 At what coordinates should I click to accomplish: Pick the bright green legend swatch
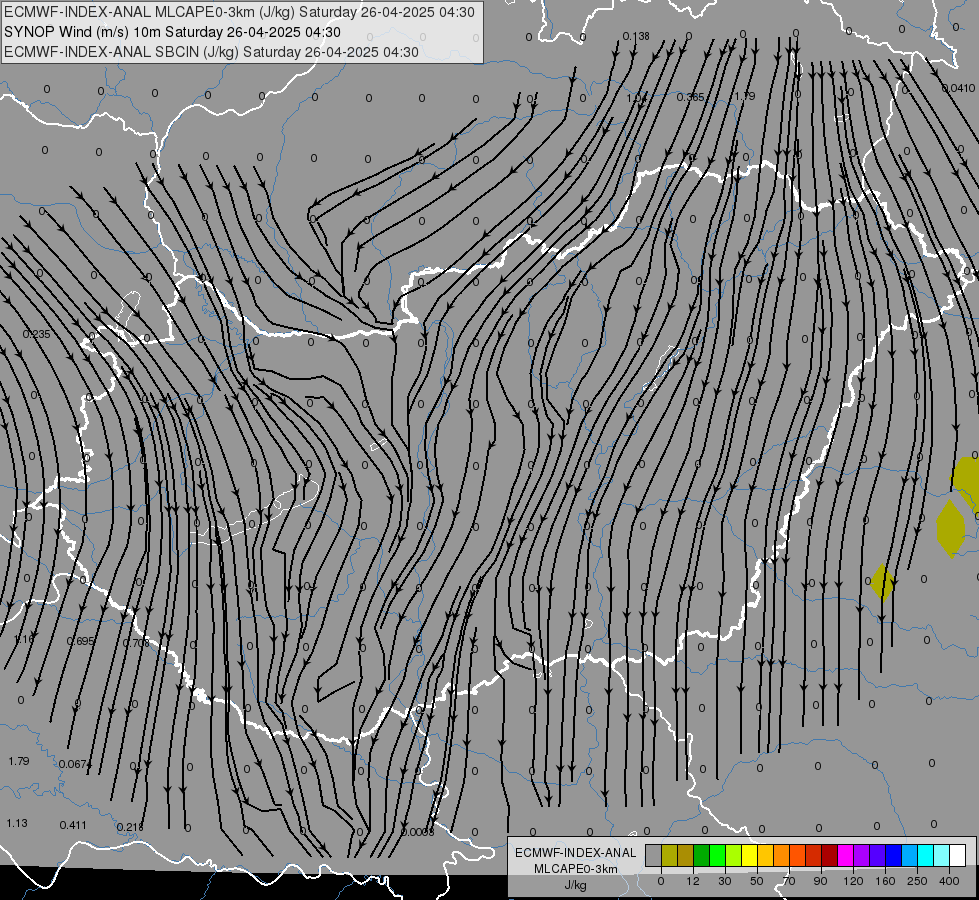[x=717, y=855]
